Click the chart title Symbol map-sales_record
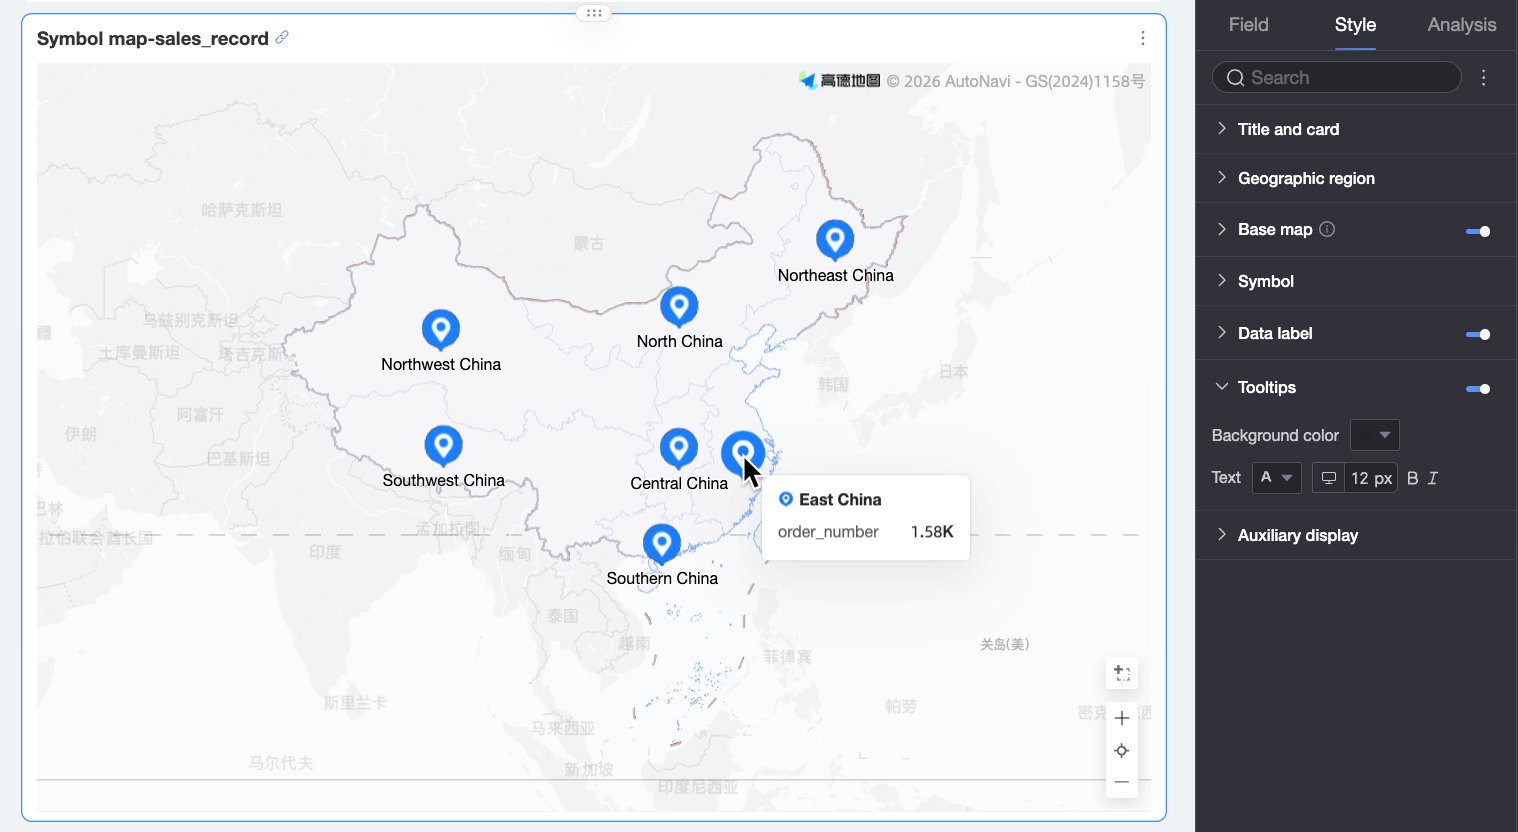This screenshot has width=1518, height=832. tap(153, 38)
